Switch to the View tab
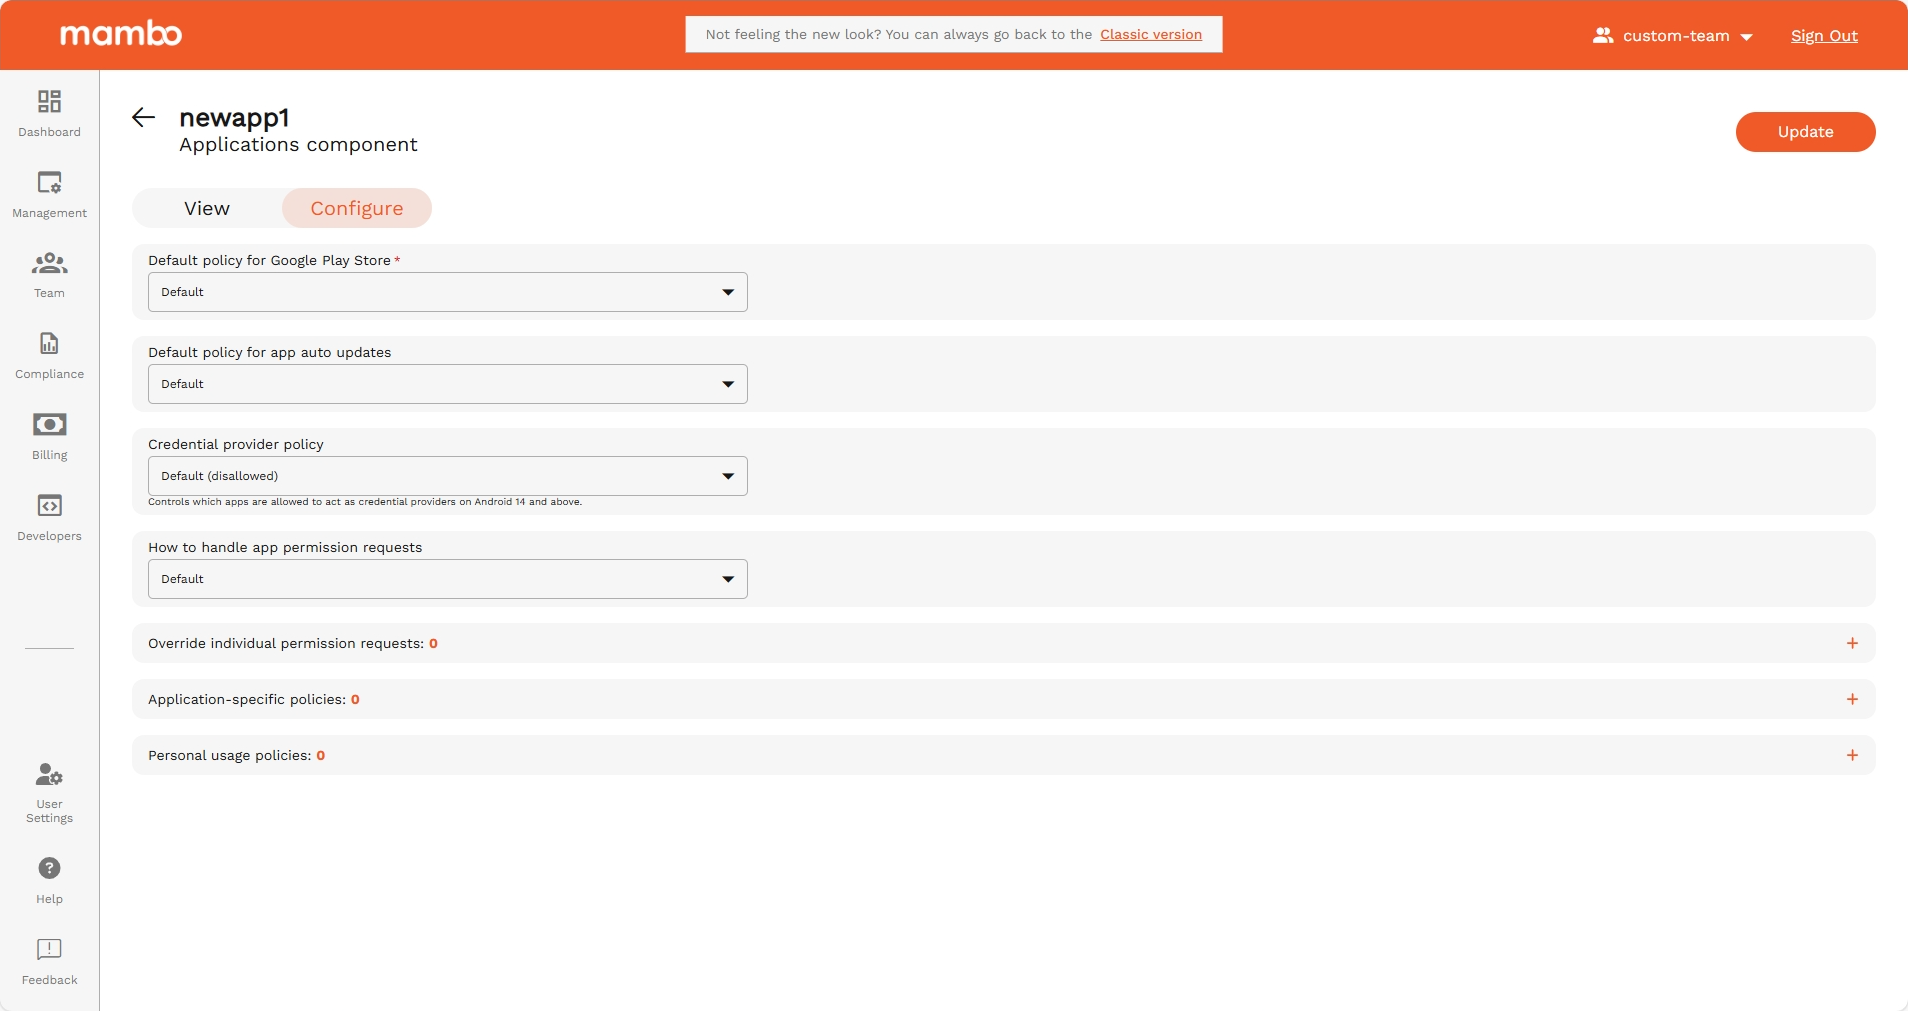Screen dimensions: 1908x1011 tap(206, 208)
